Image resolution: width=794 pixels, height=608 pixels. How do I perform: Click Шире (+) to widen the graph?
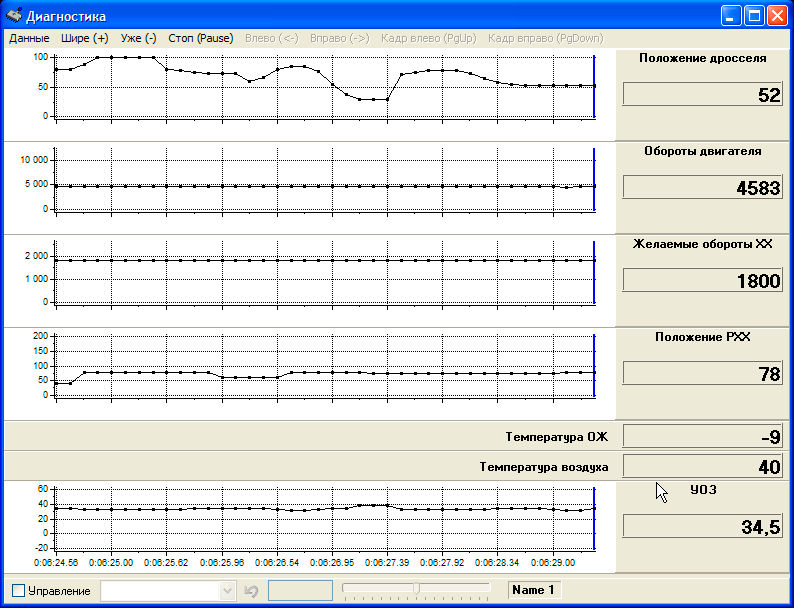tap(85, 38)
